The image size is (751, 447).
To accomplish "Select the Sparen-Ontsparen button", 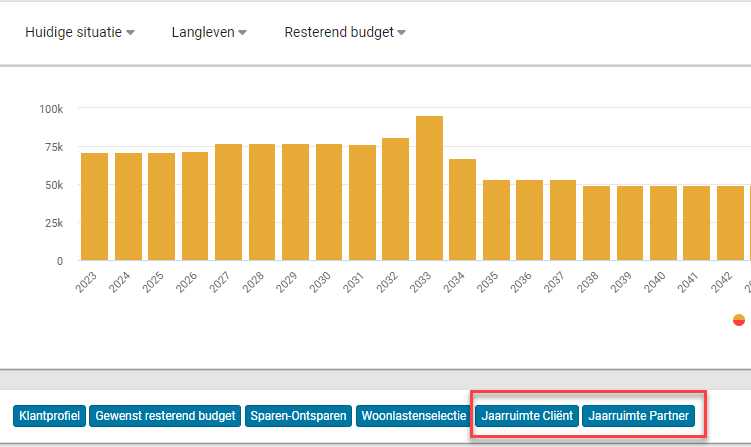I will point(298,415).
